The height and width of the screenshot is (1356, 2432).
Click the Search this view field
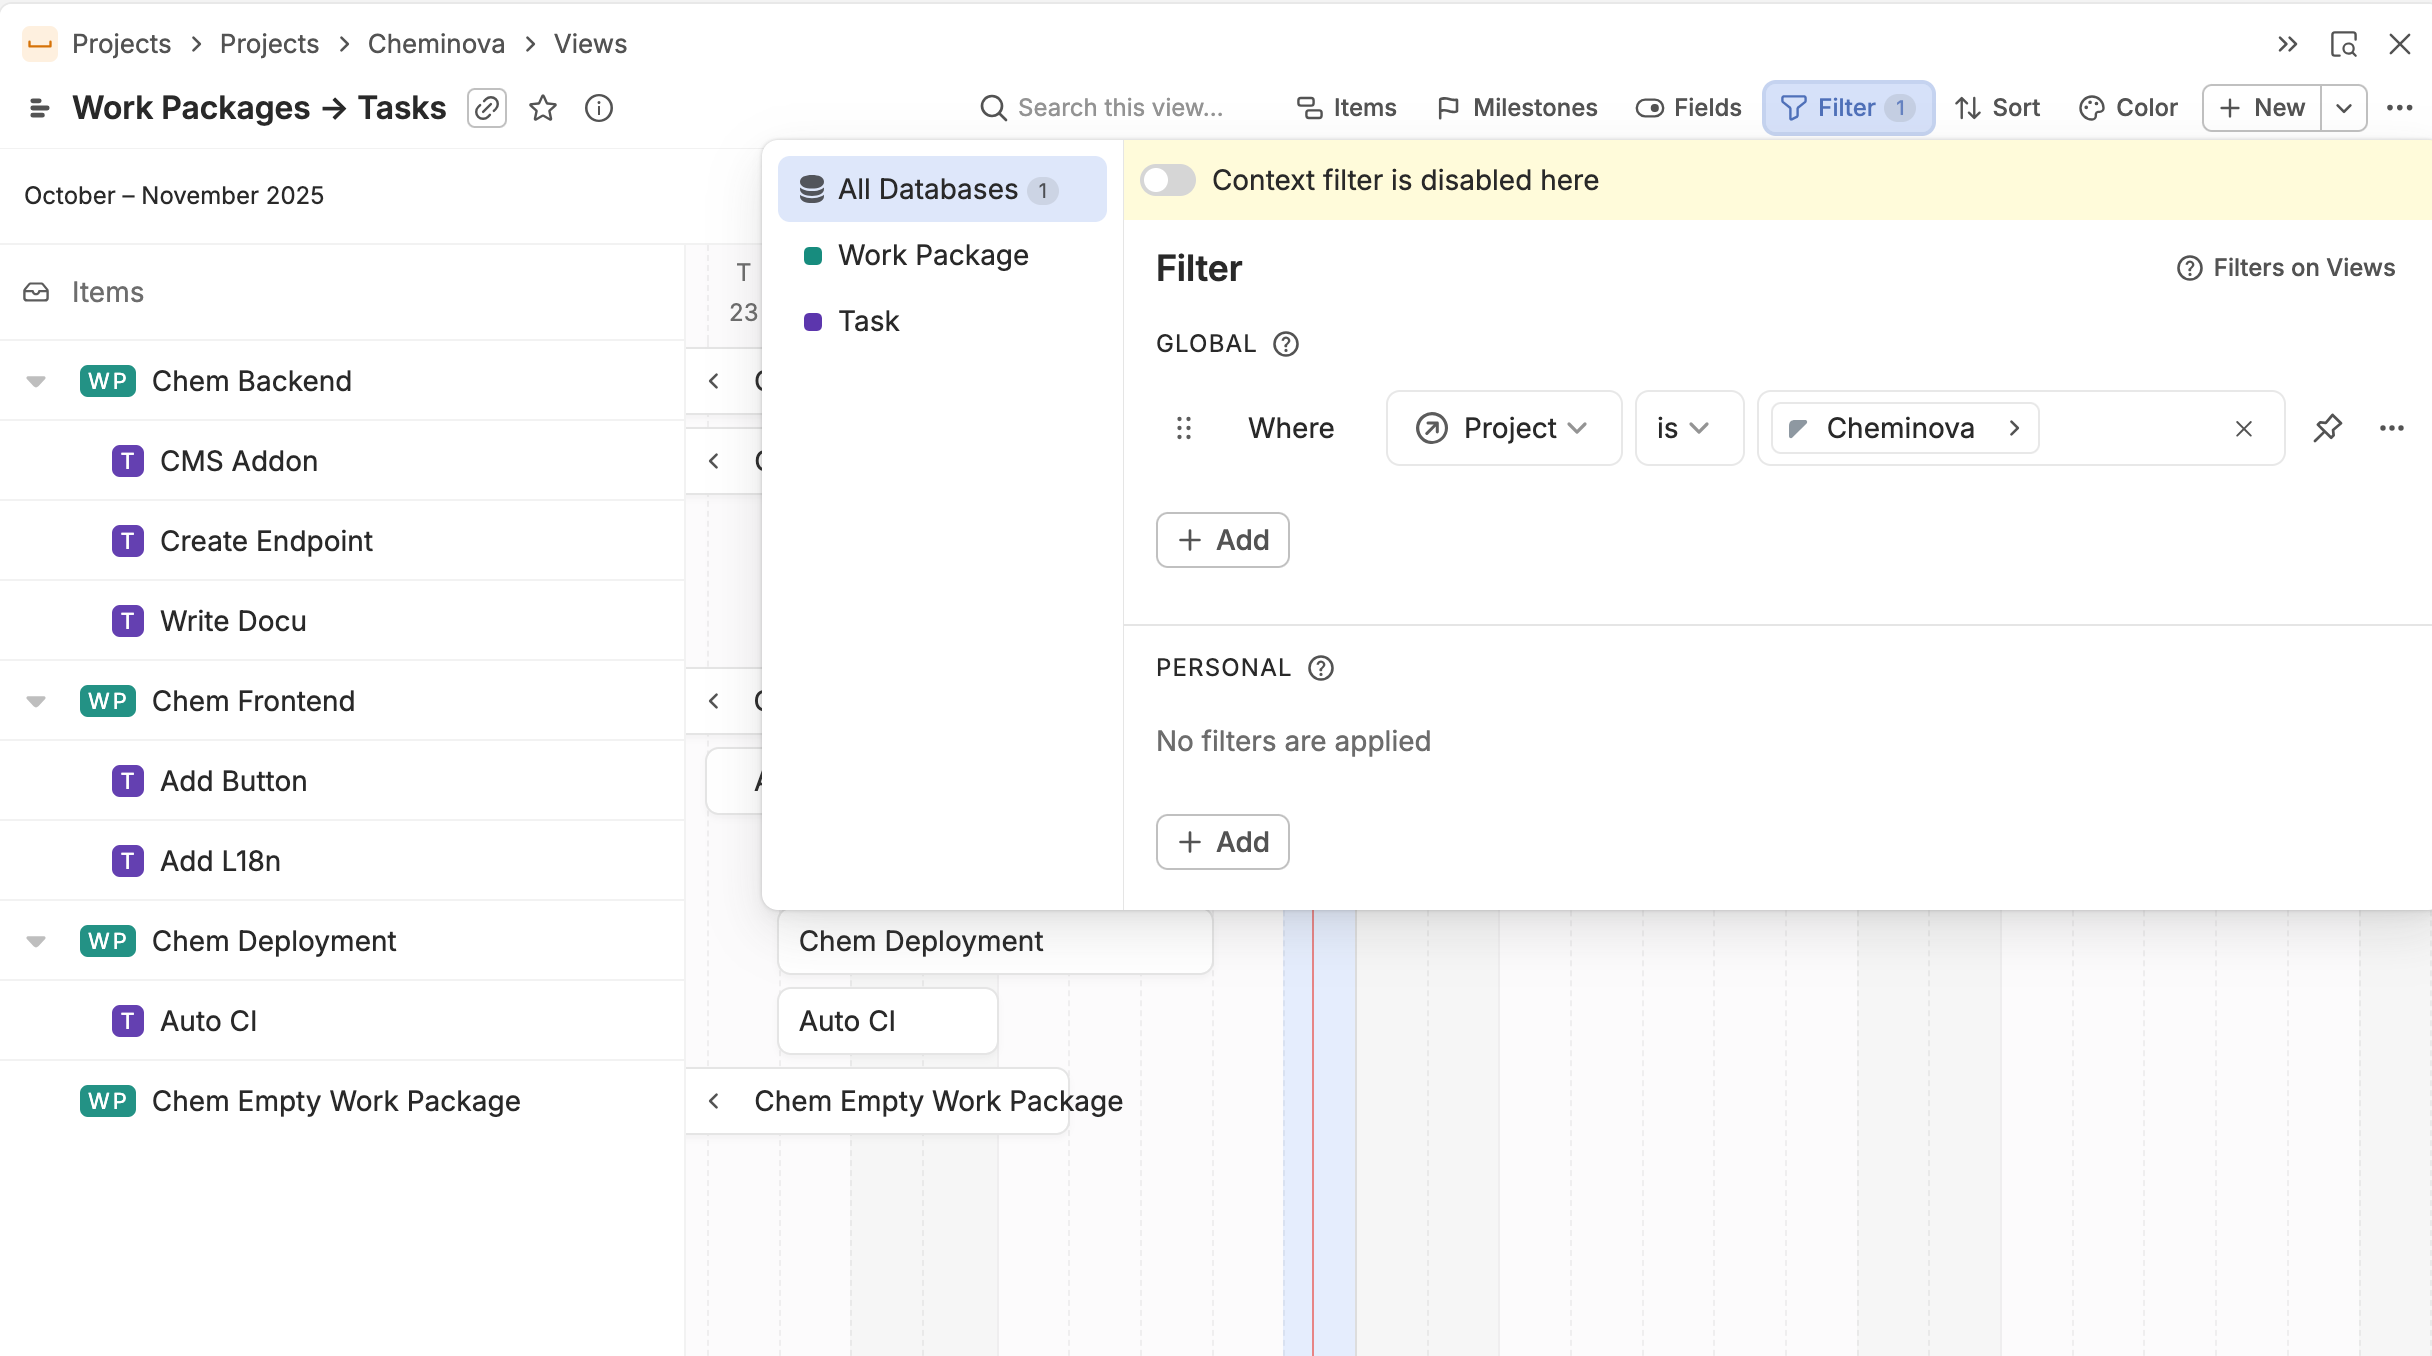point(1120,108)
